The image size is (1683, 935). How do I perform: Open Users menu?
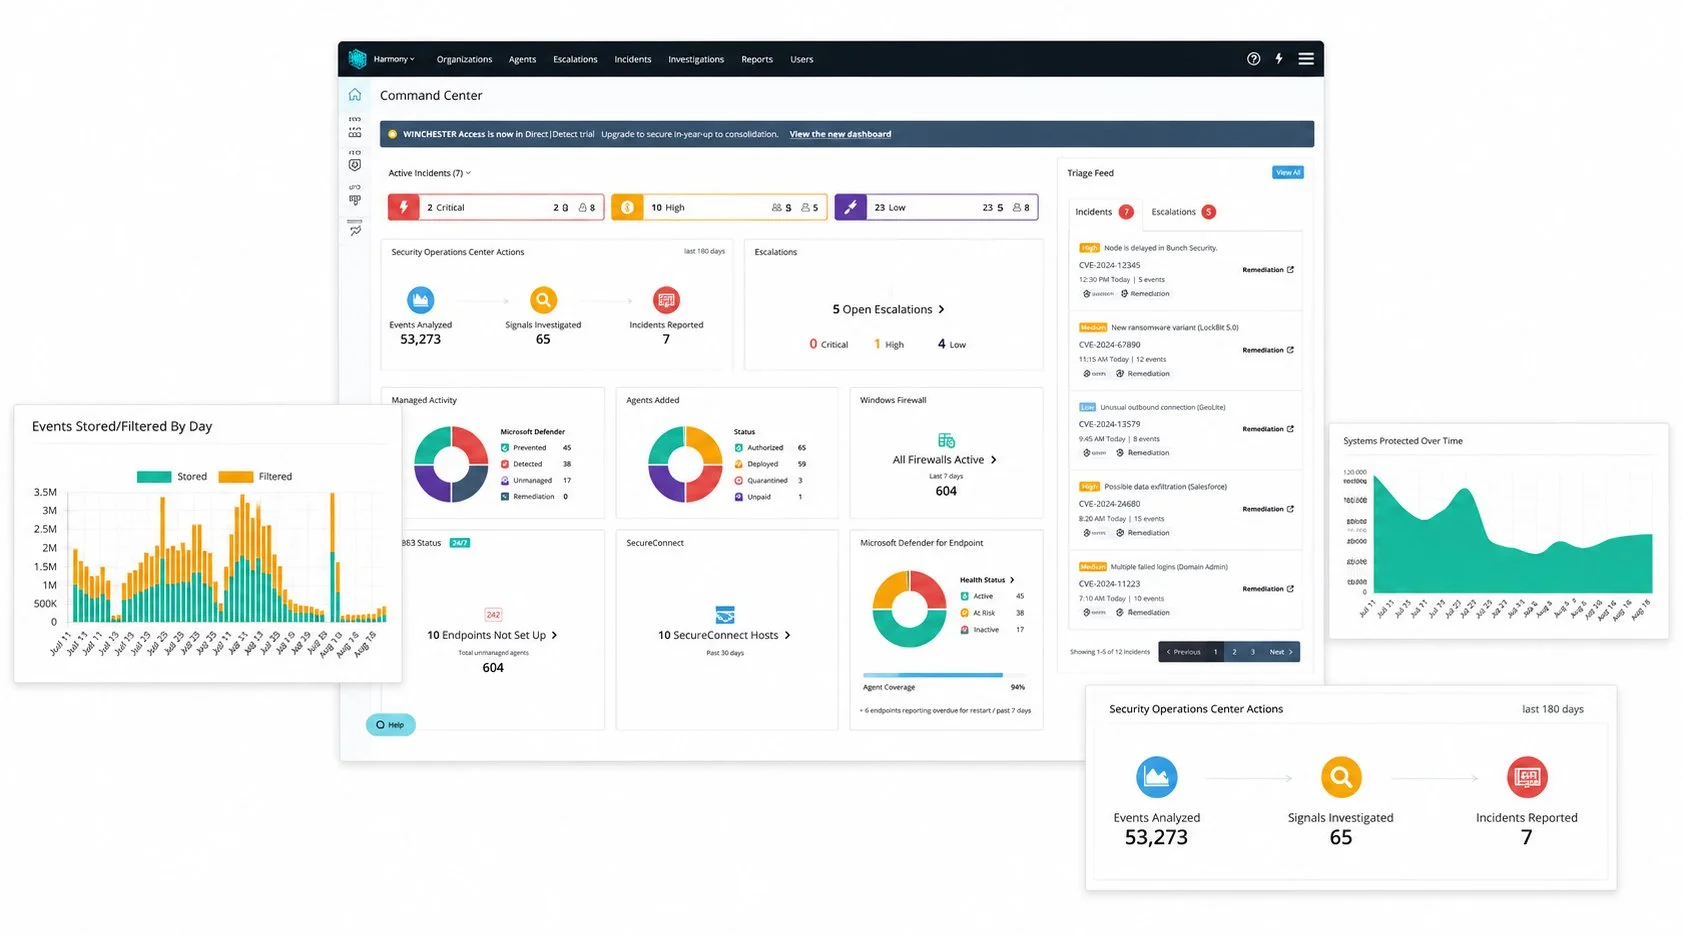tap(802, 59)
